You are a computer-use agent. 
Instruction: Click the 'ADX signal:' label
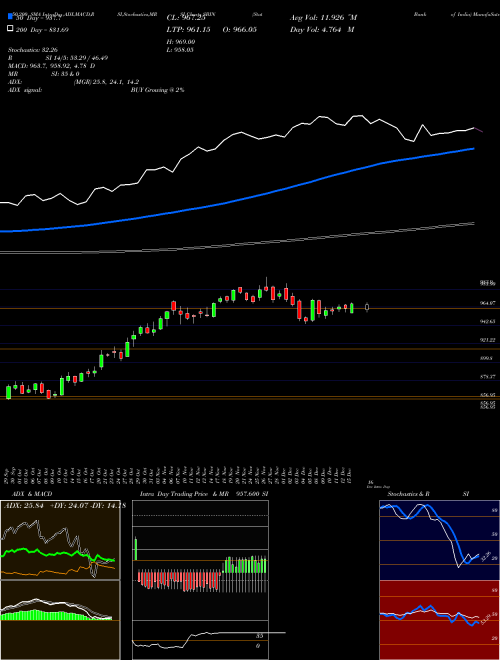[x=25, y=90]
